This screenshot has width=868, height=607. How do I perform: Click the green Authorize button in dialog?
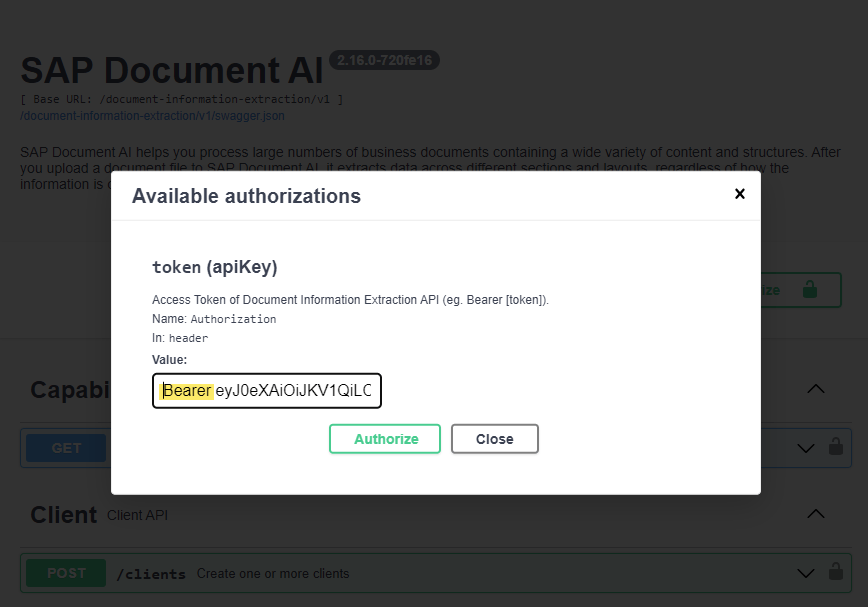click(x=385, y=439)
